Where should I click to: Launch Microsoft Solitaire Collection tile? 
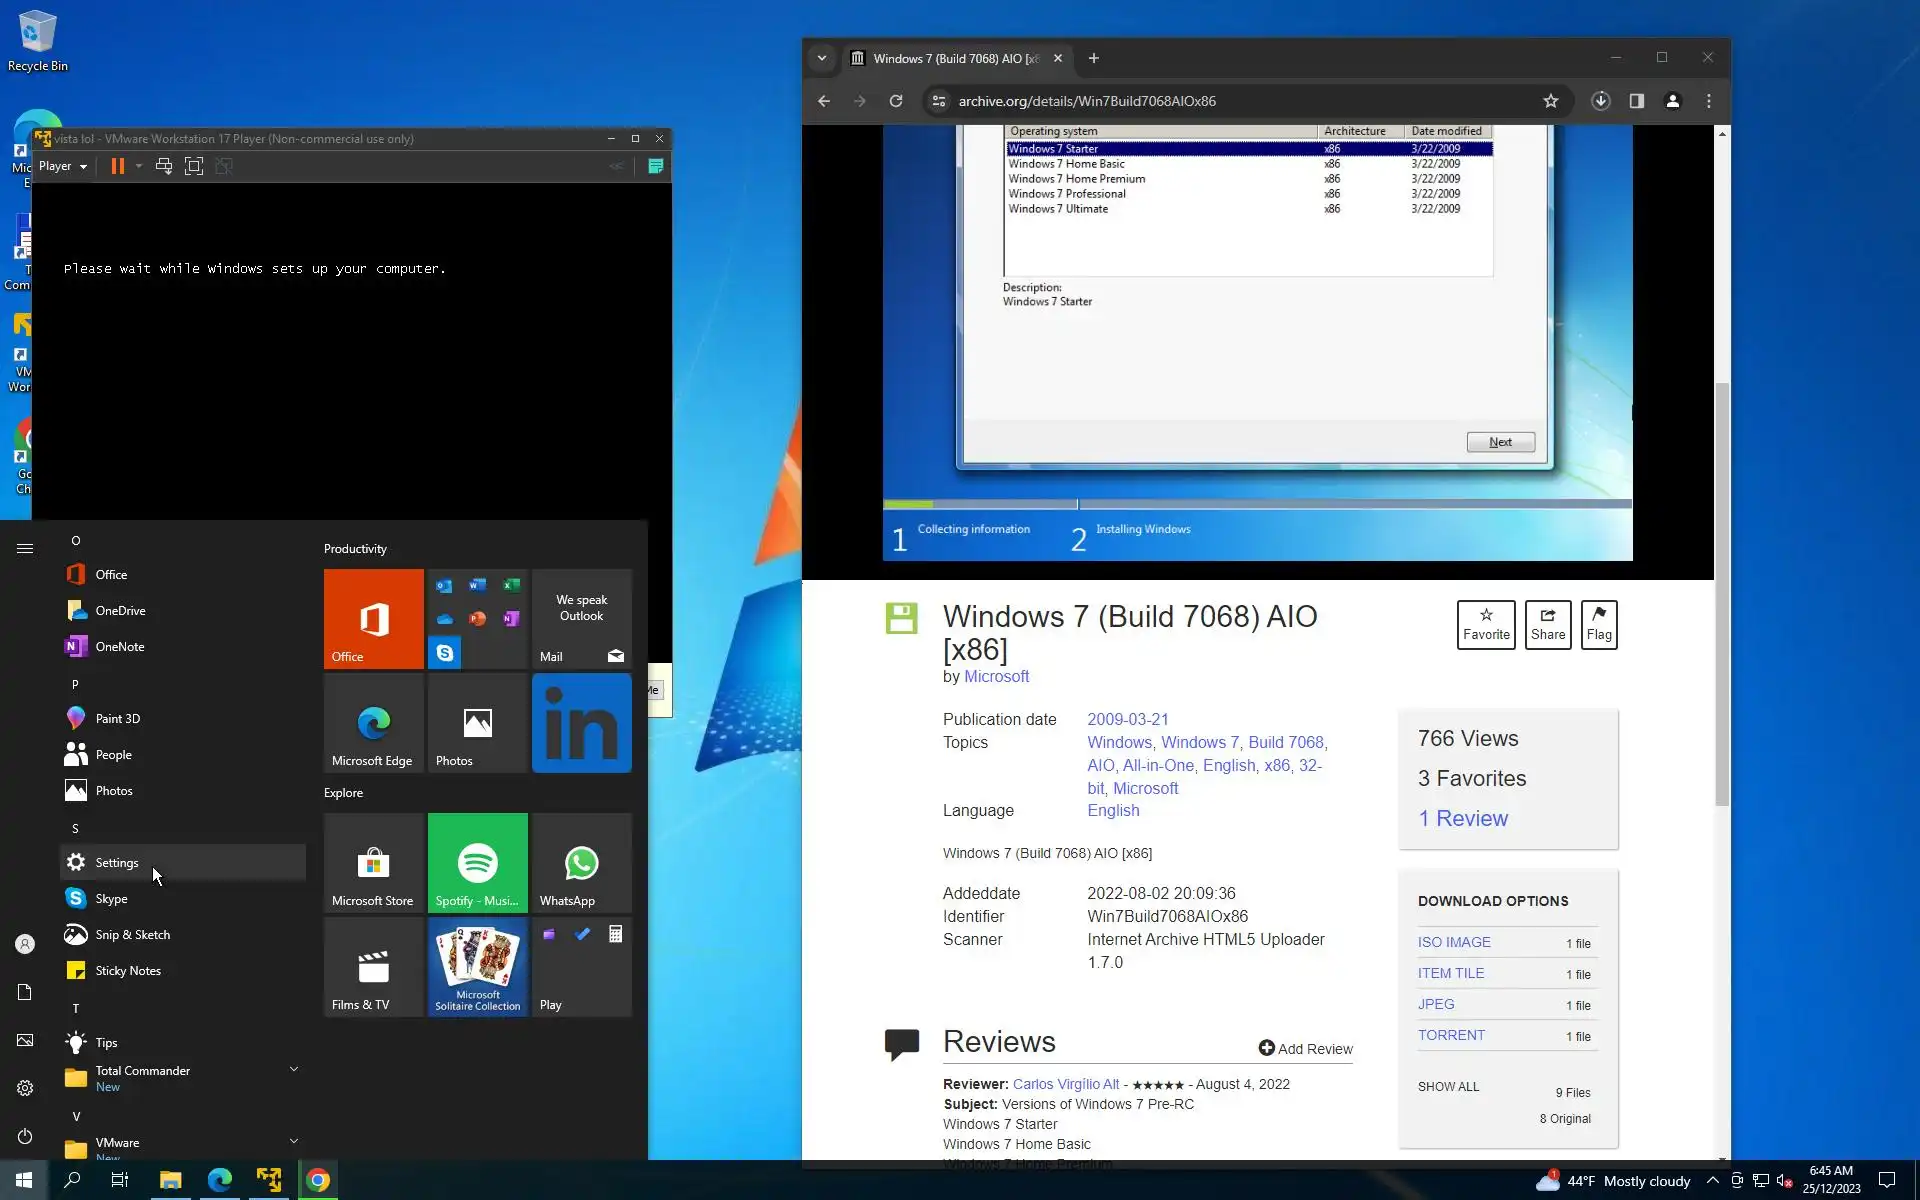click(477, 966)
